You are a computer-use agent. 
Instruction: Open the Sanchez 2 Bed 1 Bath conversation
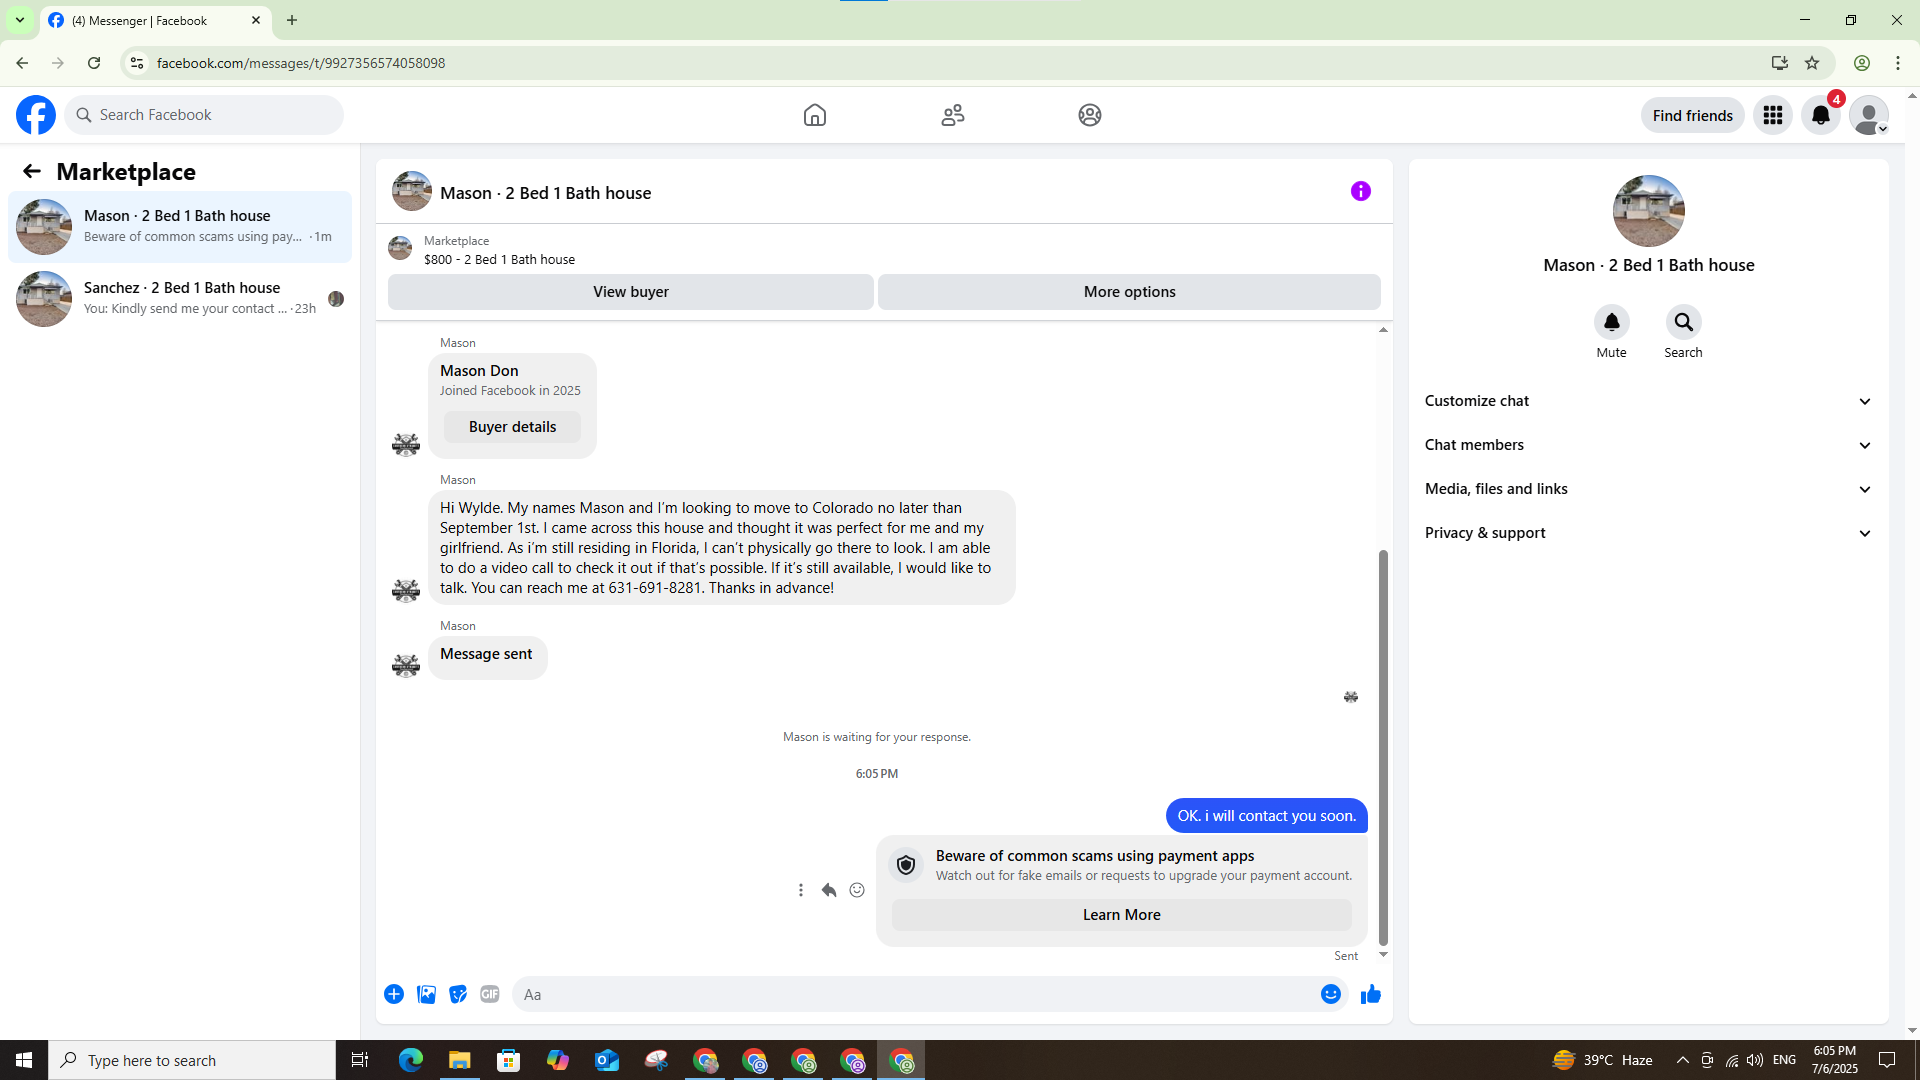point(180,298)
